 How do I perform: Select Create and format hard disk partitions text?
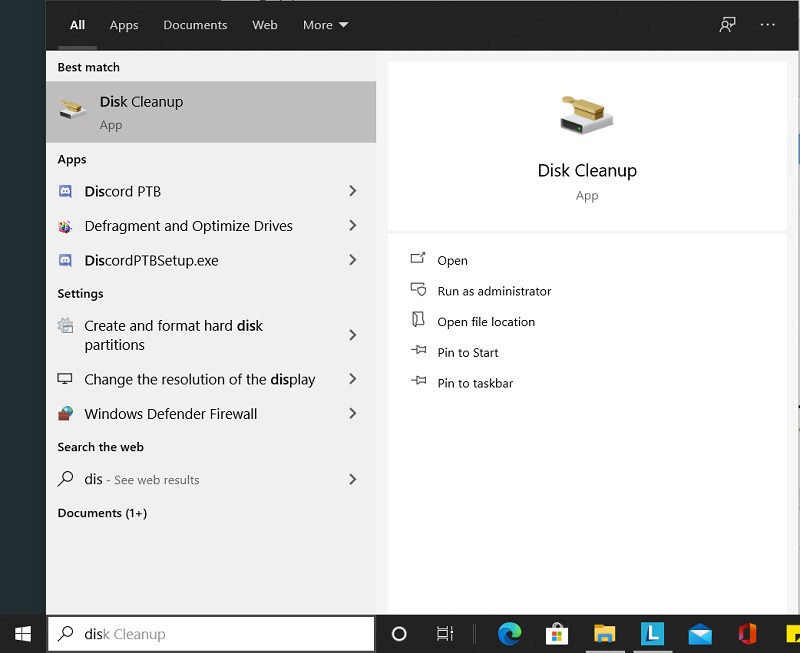(173, 335)
